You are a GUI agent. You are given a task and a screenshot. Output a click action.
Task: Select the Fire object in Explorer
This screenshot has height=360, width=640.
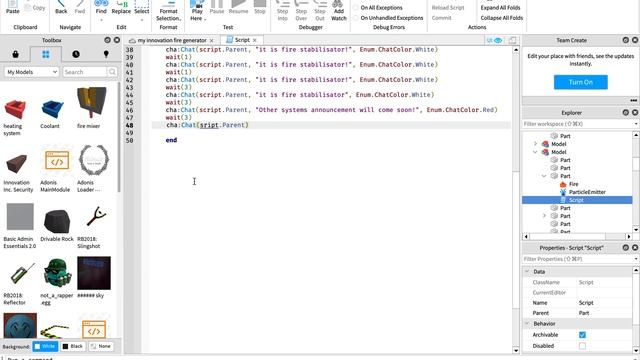tap(573, 184)
